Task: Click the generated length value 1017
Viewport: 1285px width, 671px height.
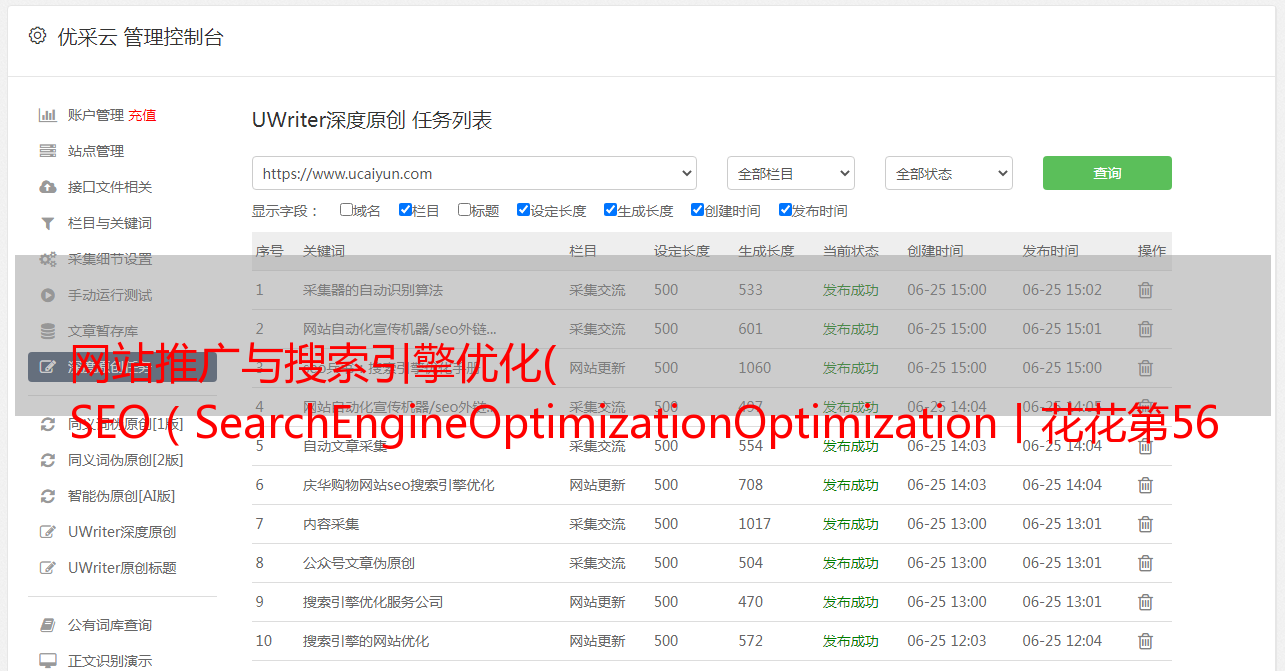Action: [x=755, y=524]
